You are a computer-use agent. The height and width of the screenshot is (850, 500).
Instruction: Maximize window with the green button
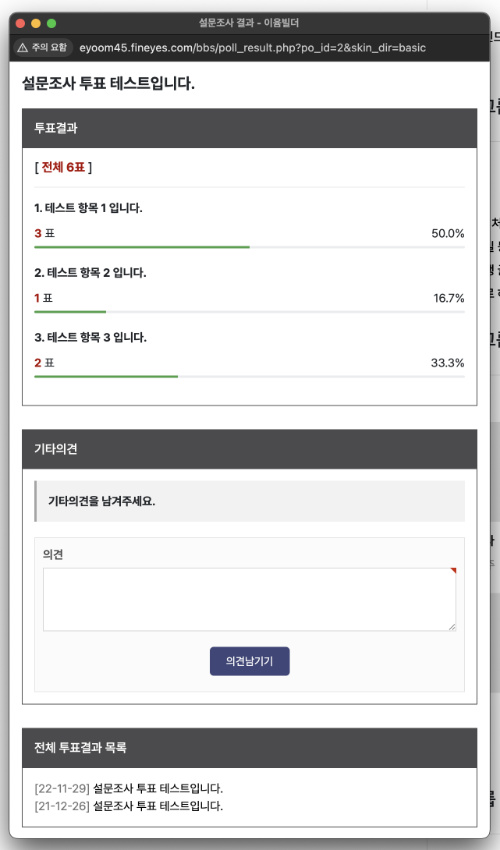52,23
